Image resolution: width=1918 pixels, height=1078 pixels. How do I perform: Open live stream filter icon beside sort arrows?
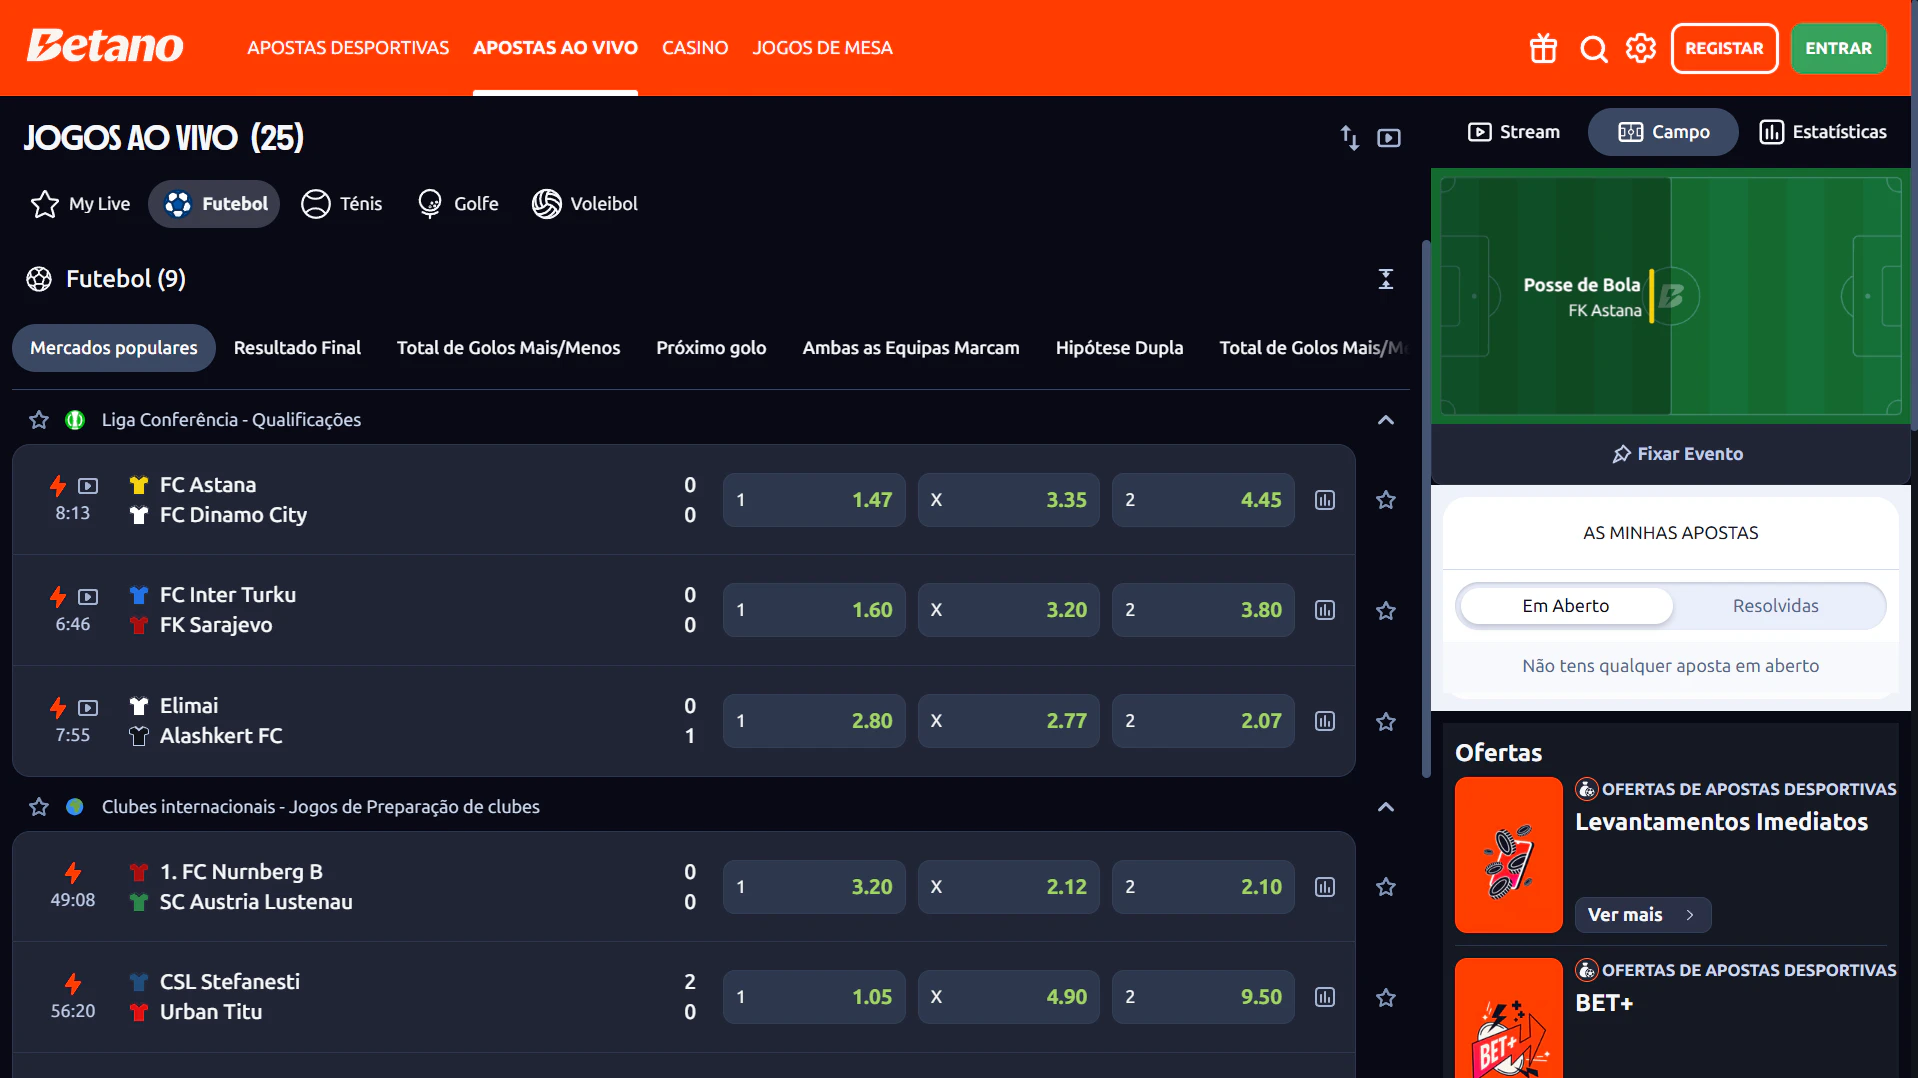tap(1389, 138)
